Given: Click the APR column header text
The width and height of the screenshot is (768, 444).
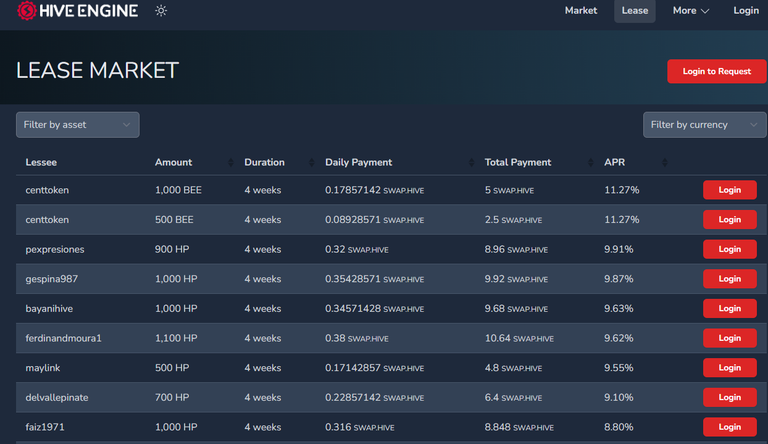Looking at the screenshot, I should pos(614,163).
